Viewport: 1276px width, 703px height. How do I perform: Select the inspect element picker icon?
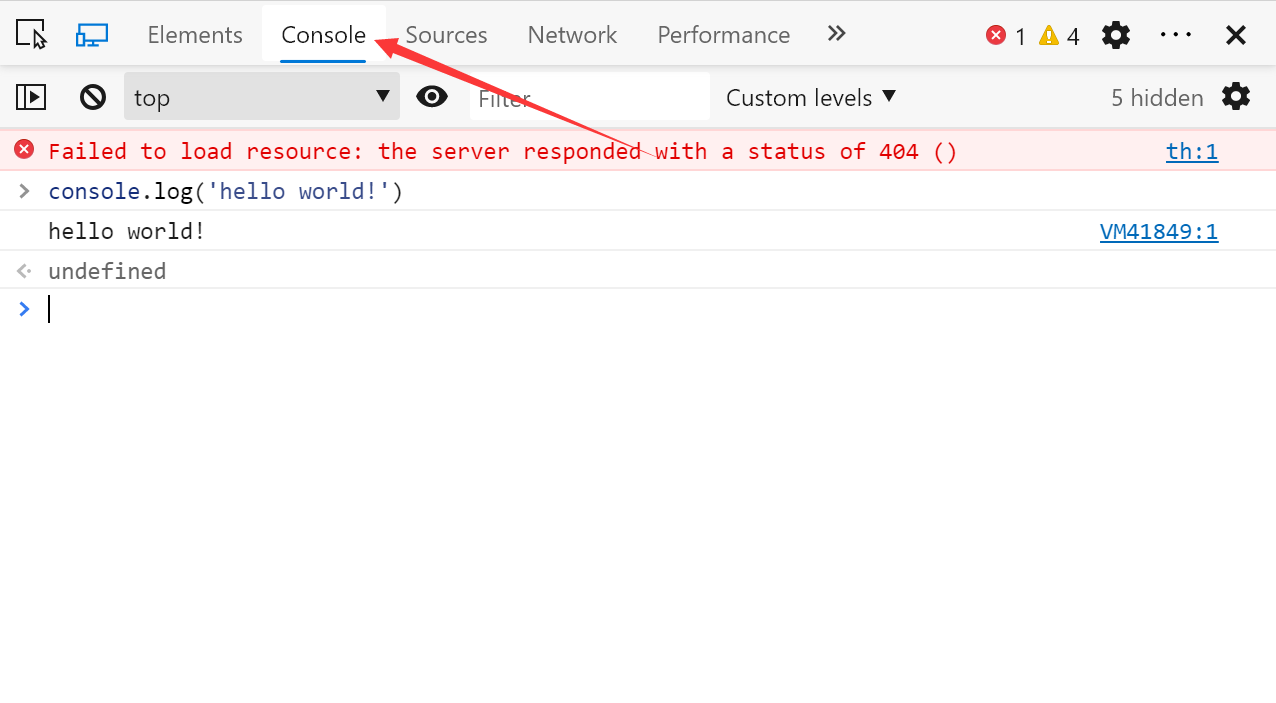[32, 35]
